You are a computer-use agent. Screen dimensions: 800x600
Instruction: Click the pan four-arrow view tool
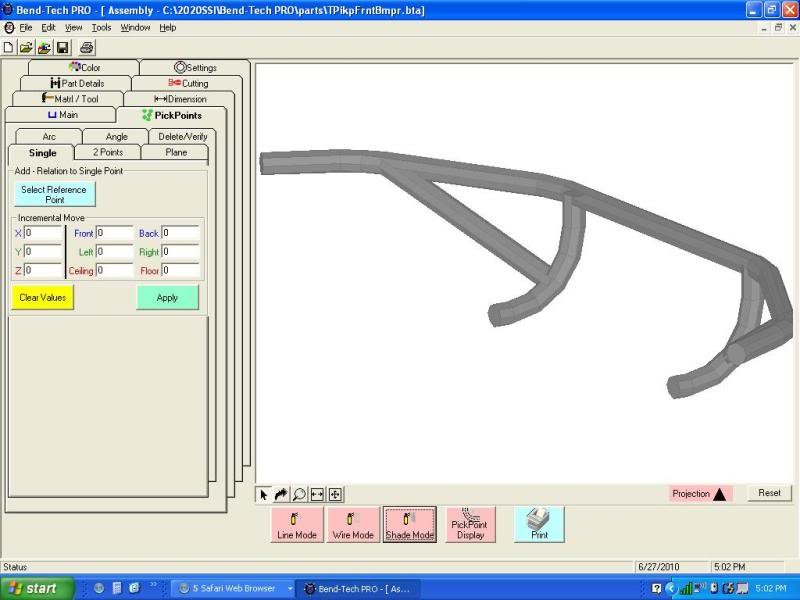[x=335, y=494]
